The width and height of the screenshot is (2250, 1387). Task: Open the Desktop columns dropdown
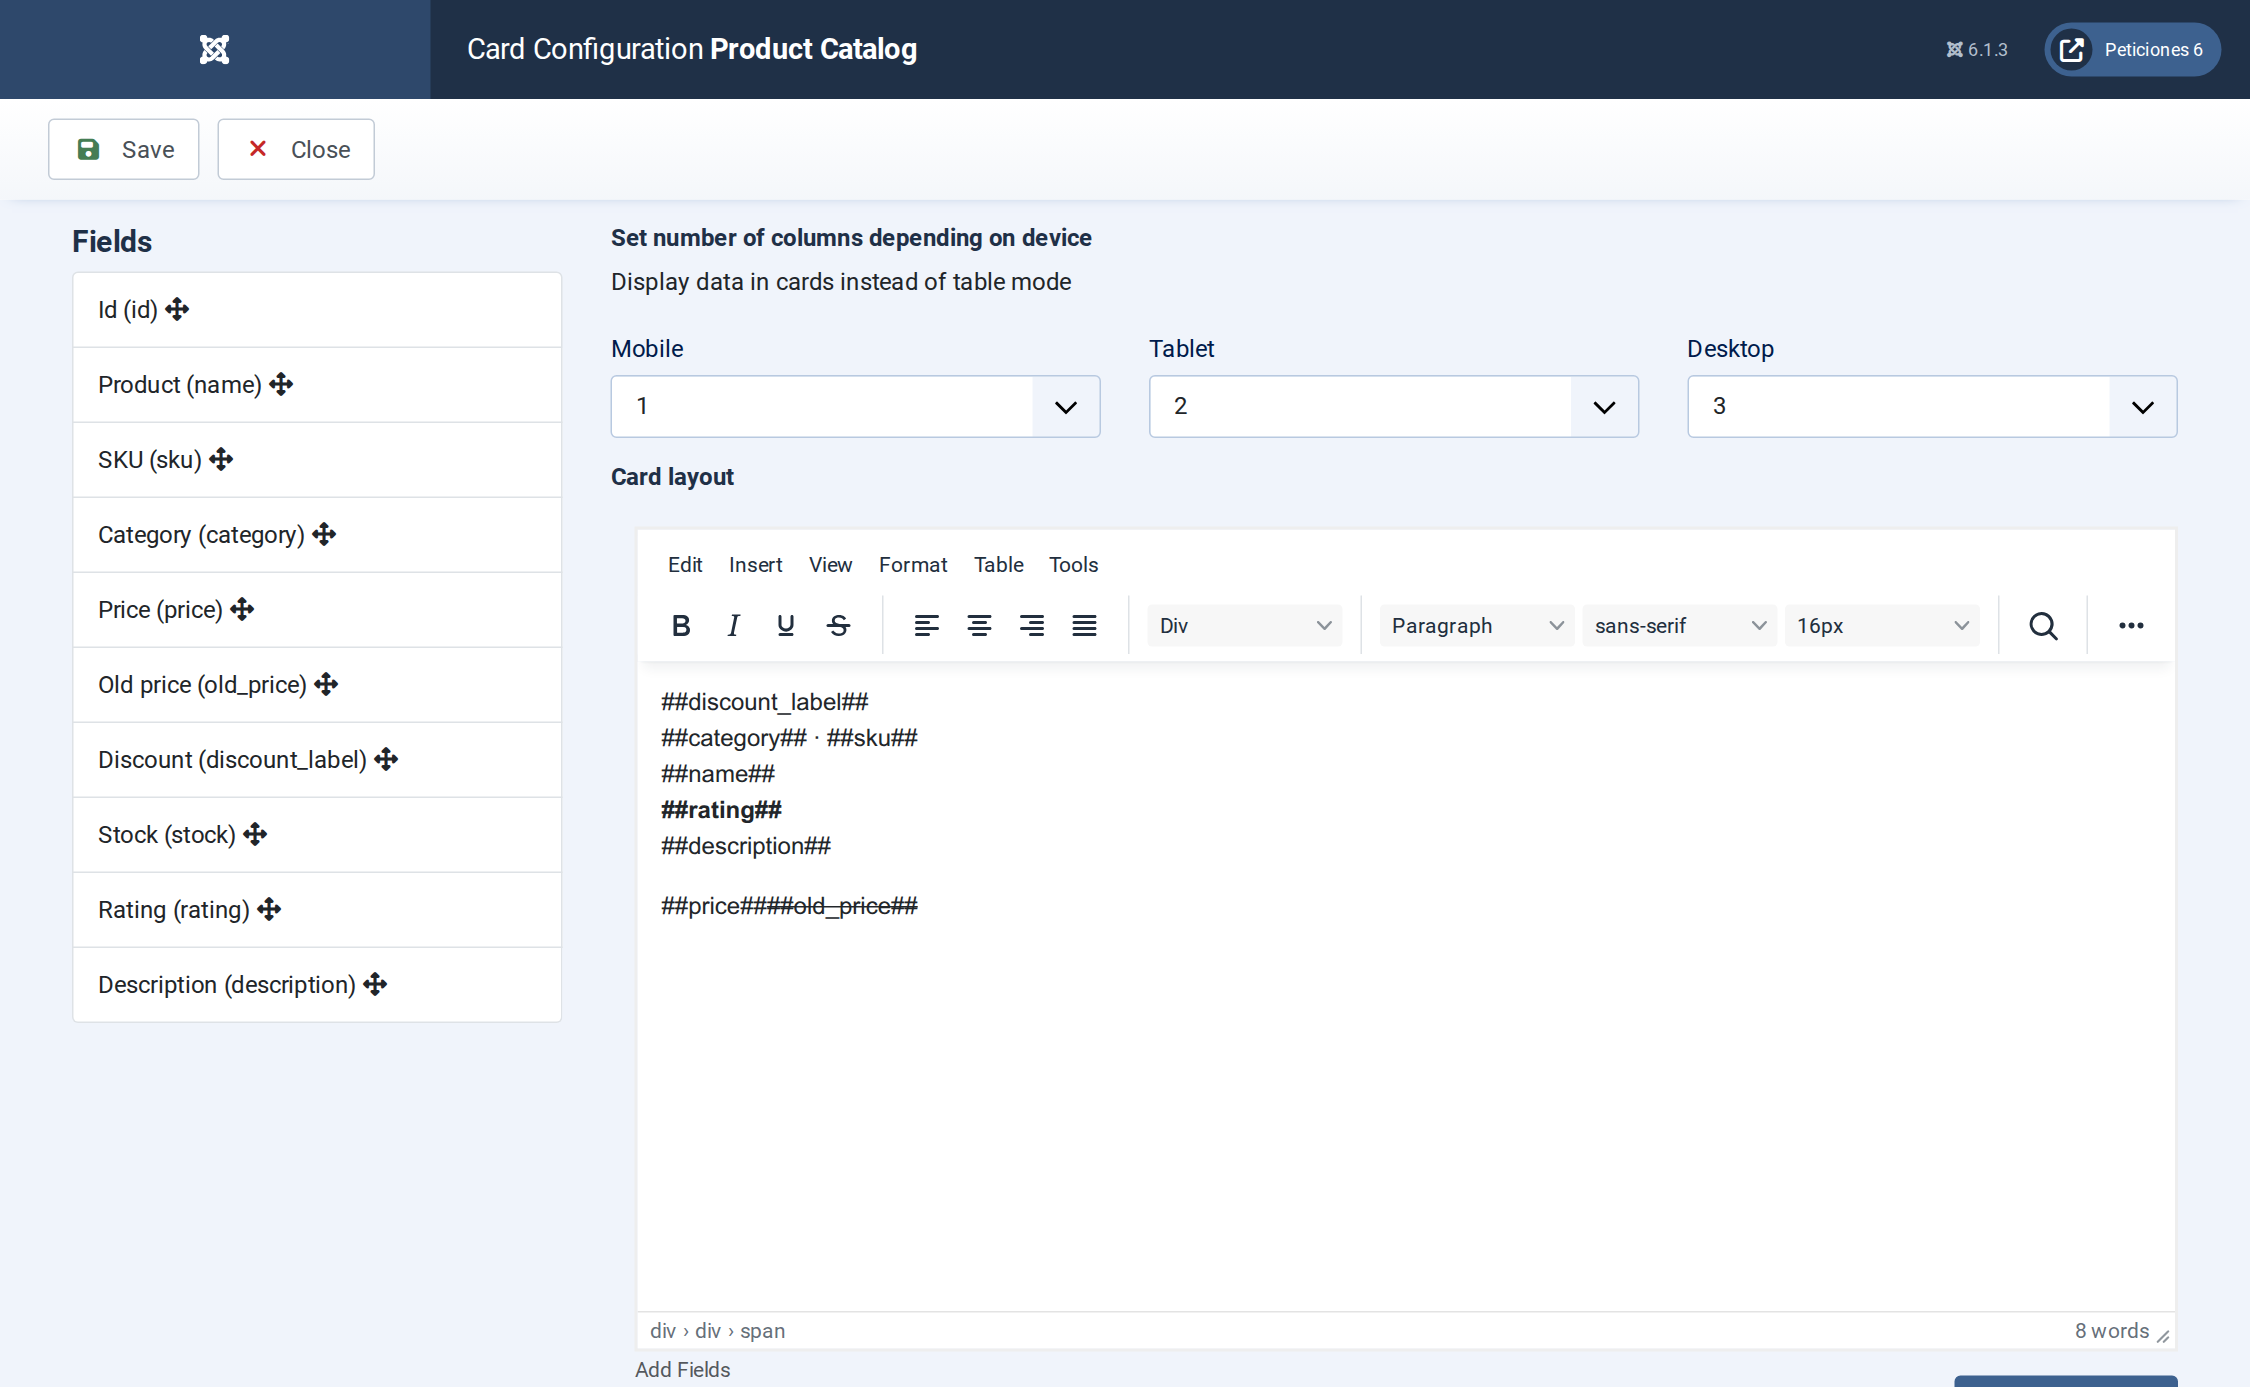pos(1931,406)
